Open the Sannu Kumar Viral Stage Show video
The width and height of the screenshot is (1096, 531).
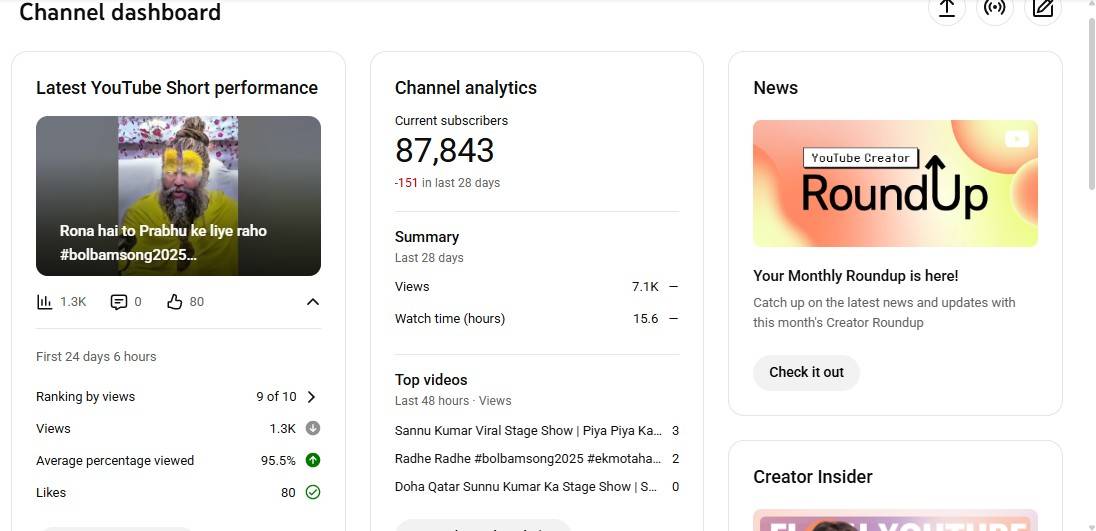point(528,431)
